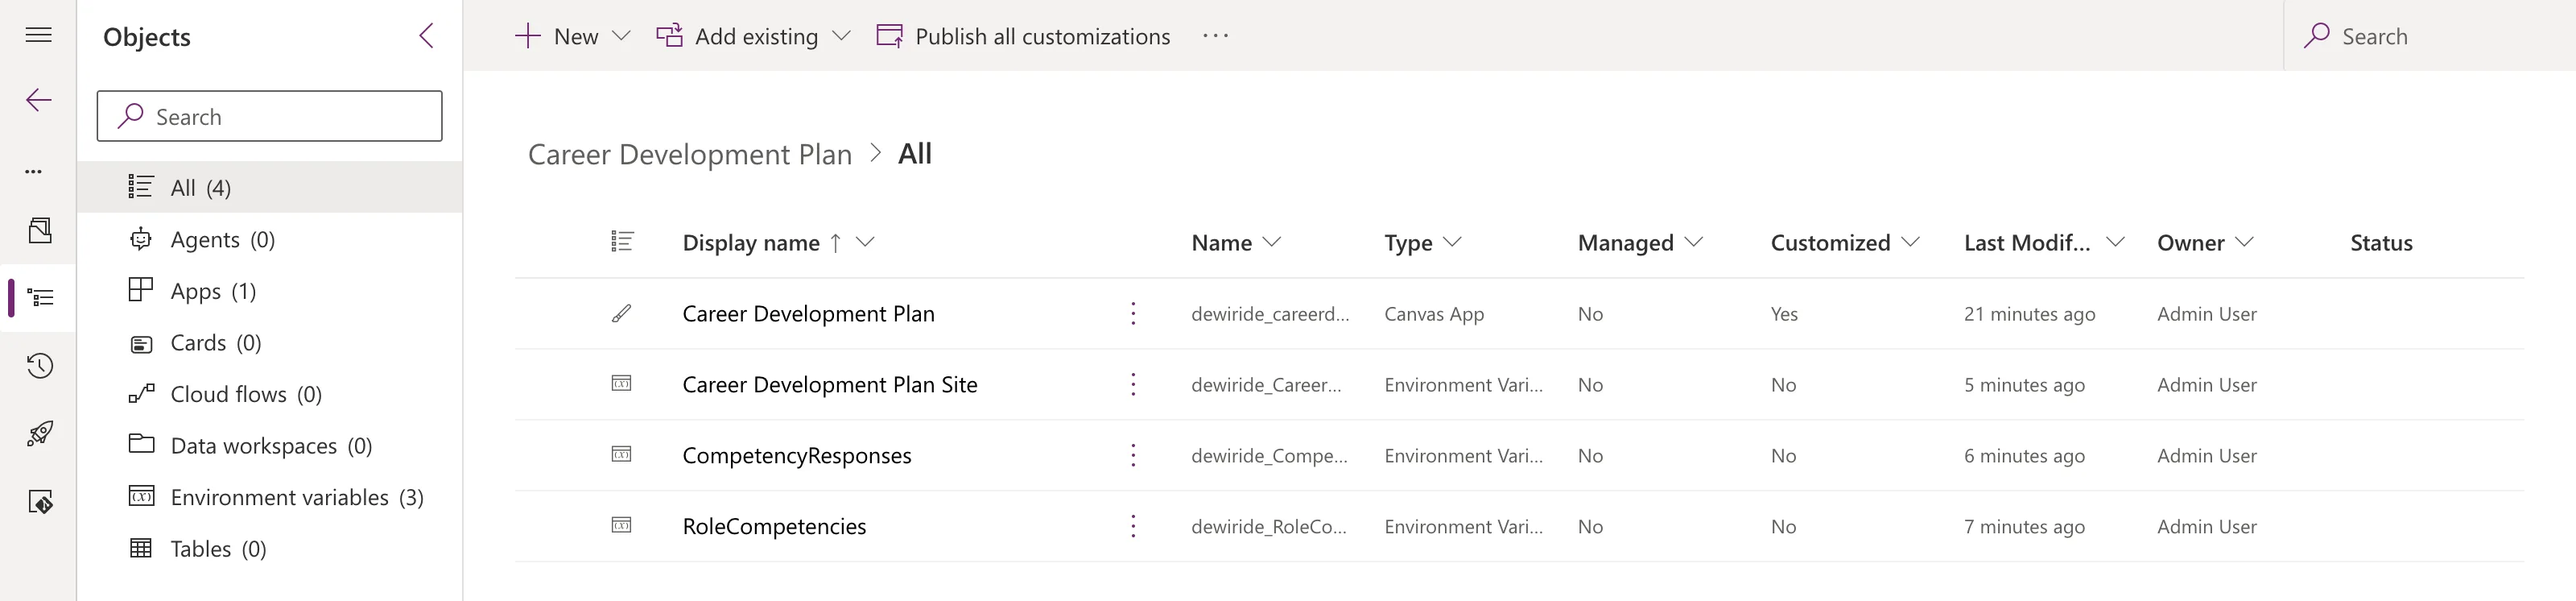Screen dimensions: 2576x601
Task: Expand the Add existing dropdown
Action: pos(841,36)
